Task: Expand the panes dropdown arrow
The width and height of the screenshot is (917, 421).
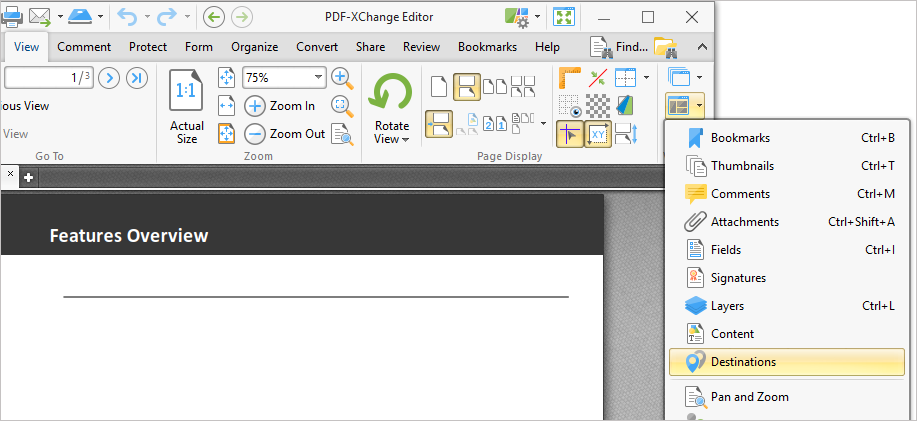Action: point(699,105)
